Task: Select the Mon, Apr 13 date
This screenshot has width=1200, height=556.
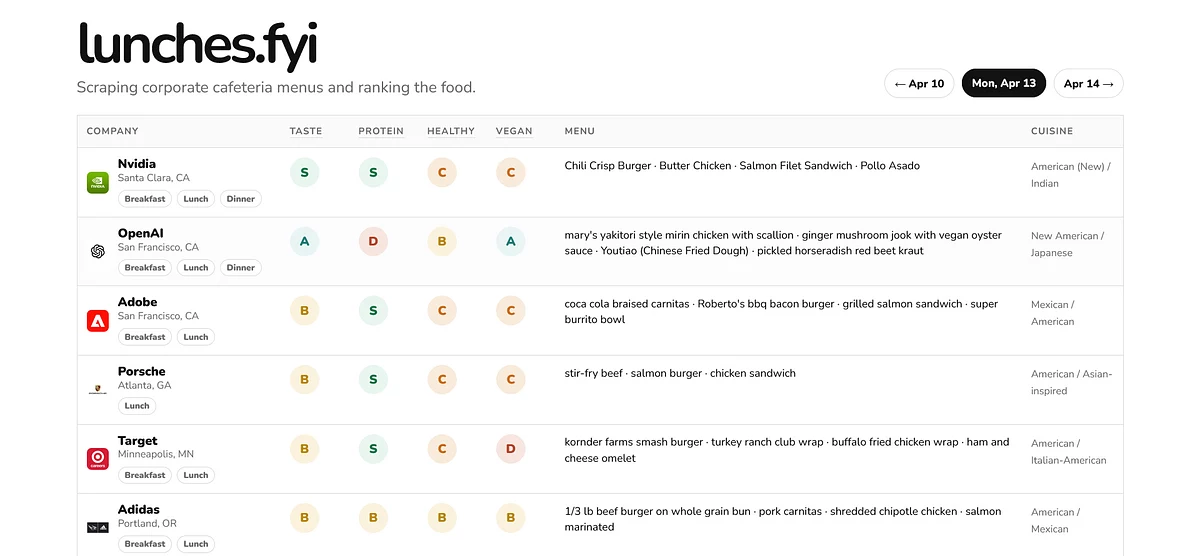Action: click(1004, 84)
